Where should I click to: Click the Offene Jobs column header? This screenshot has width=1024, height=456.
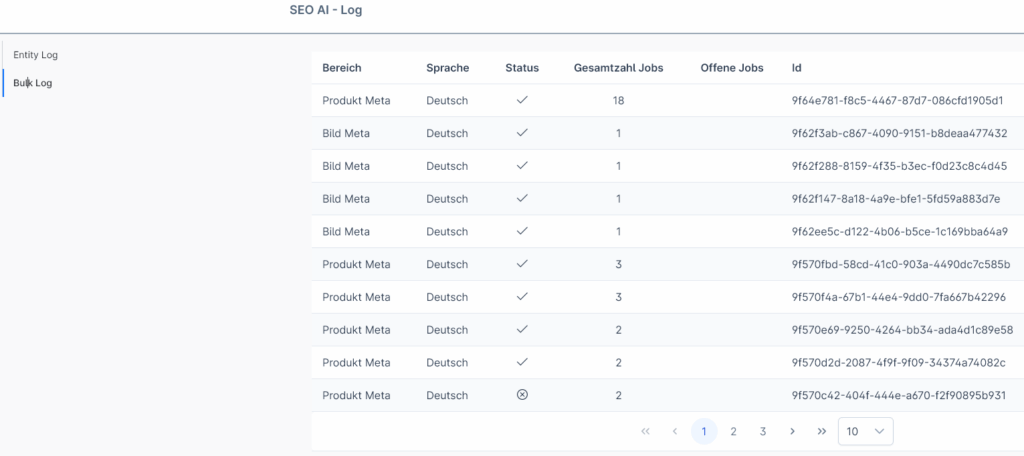pyautogui.click(x=731, y=68)
